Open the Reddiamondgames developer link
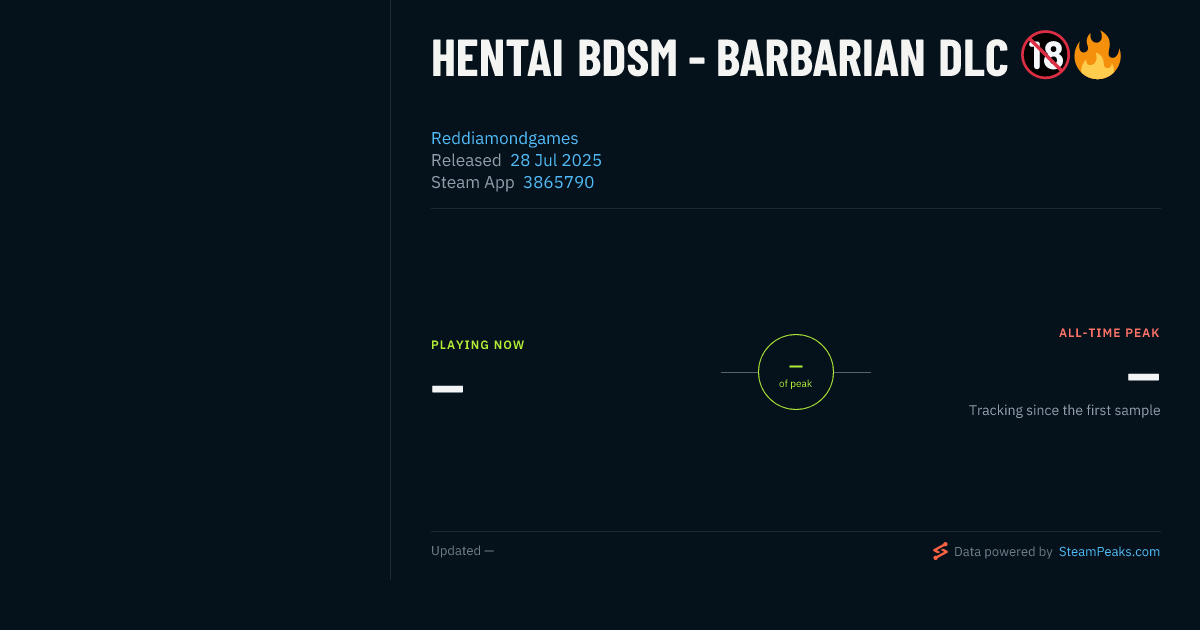 coord(504,138)
